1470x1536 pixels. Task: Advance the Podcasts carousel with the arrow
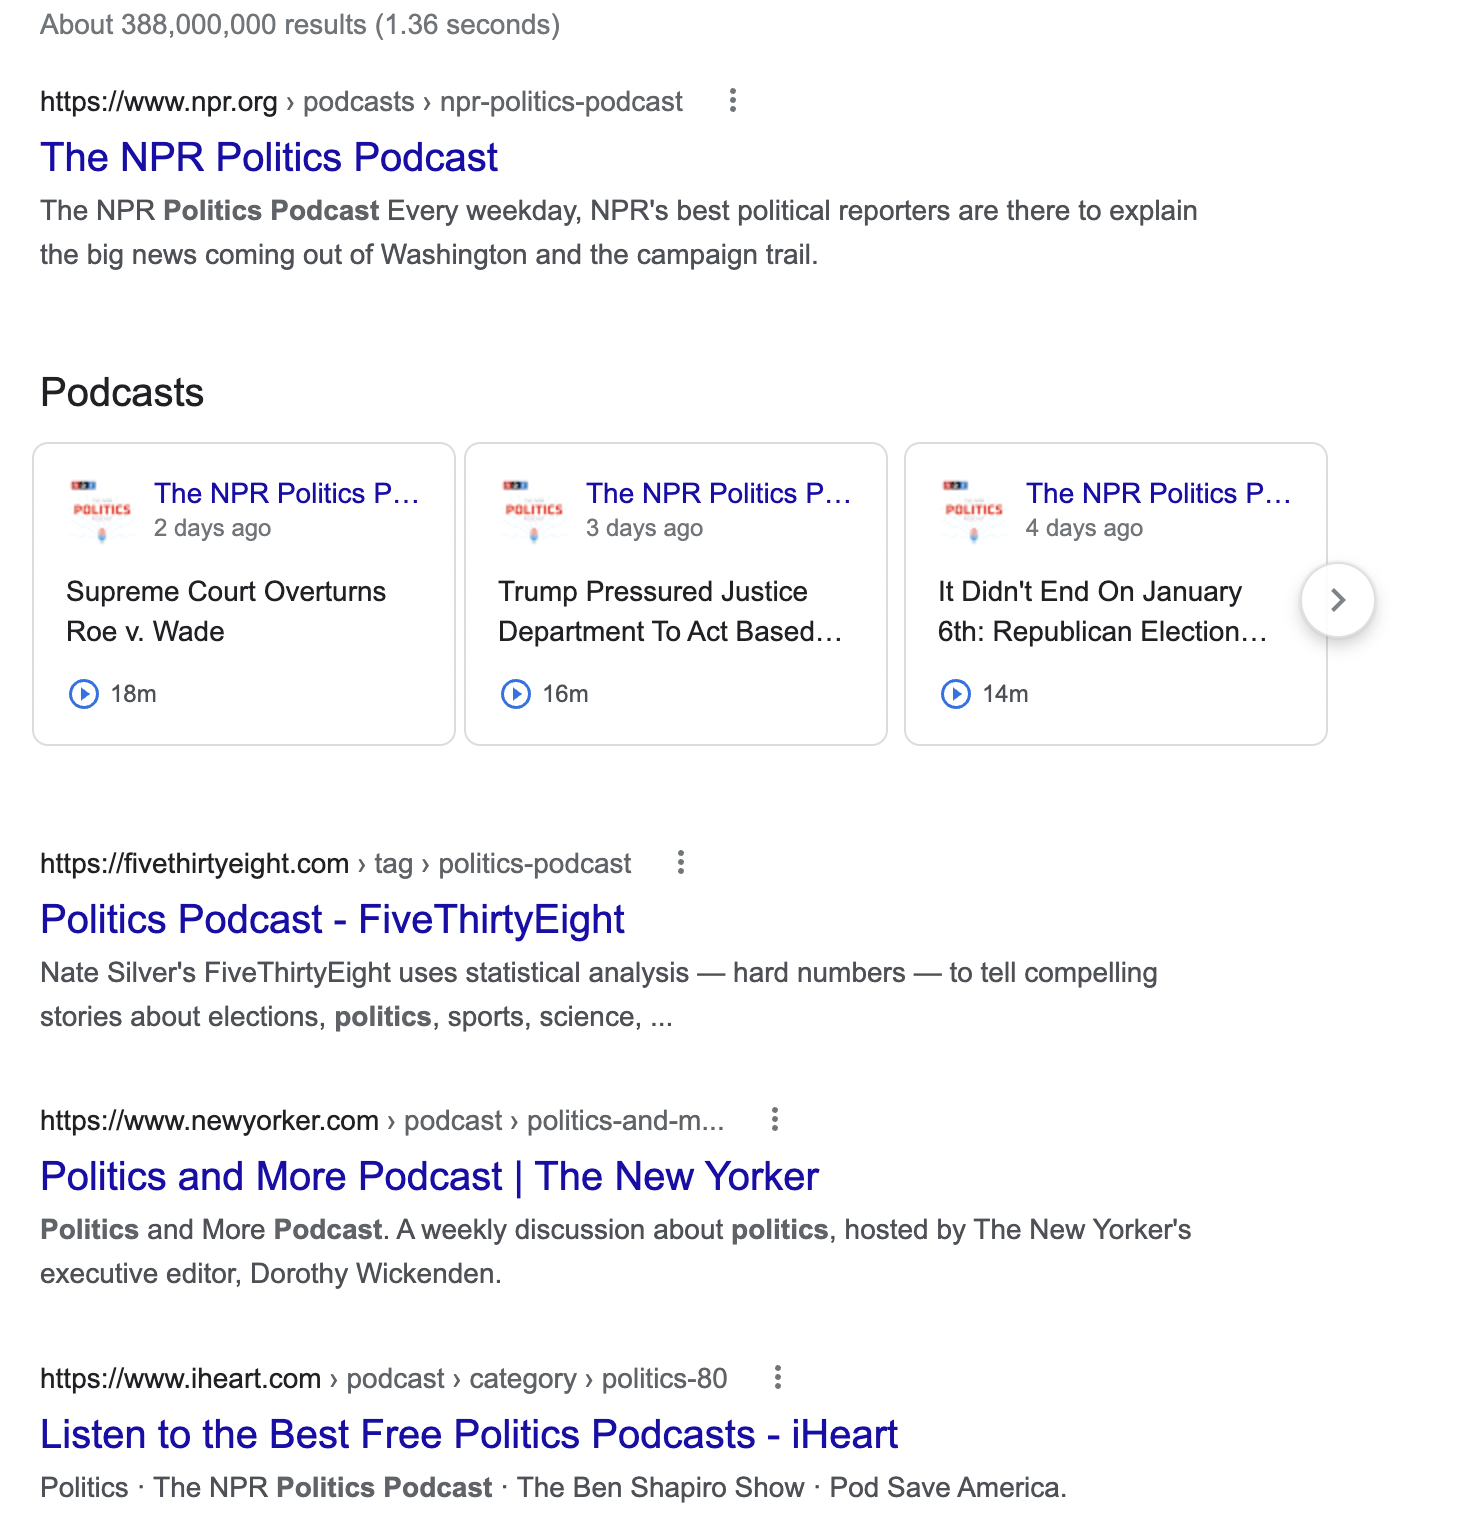coord(1338,599)
